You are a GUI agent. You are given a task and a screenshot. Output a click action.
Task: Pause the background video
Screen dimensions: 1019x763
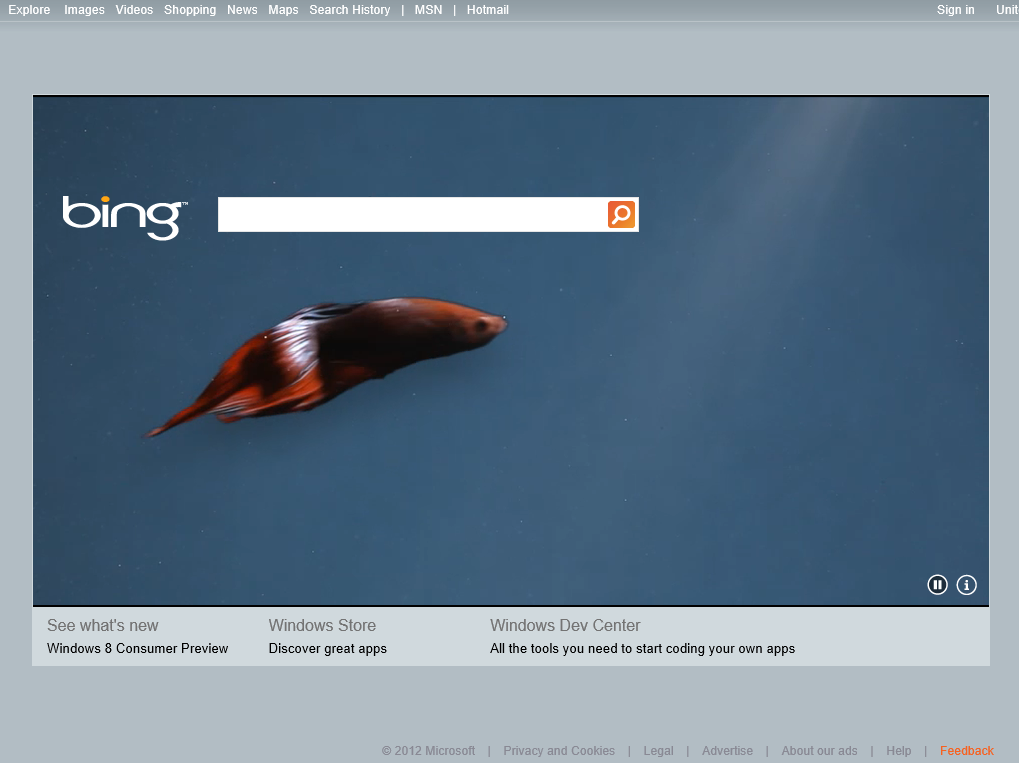937,585
